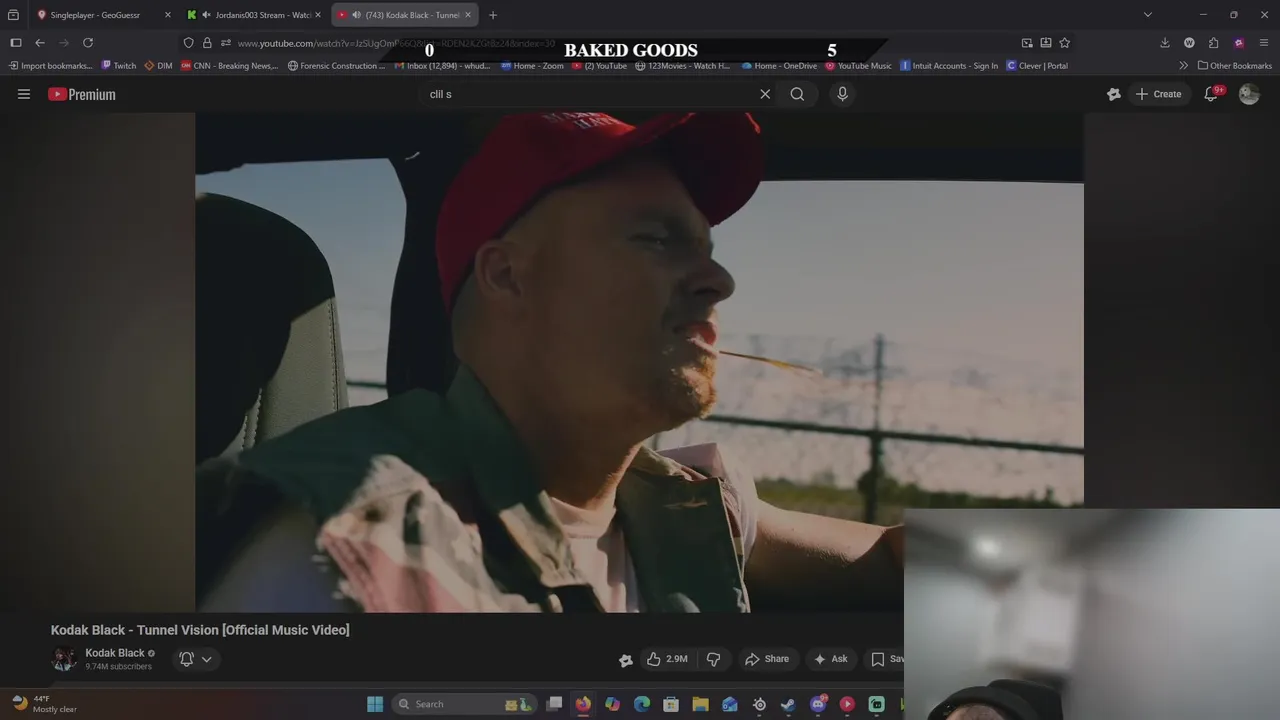Like the Tunnel Vision video
Viewport: 1280px width, 720px height.
click(667, 659)
